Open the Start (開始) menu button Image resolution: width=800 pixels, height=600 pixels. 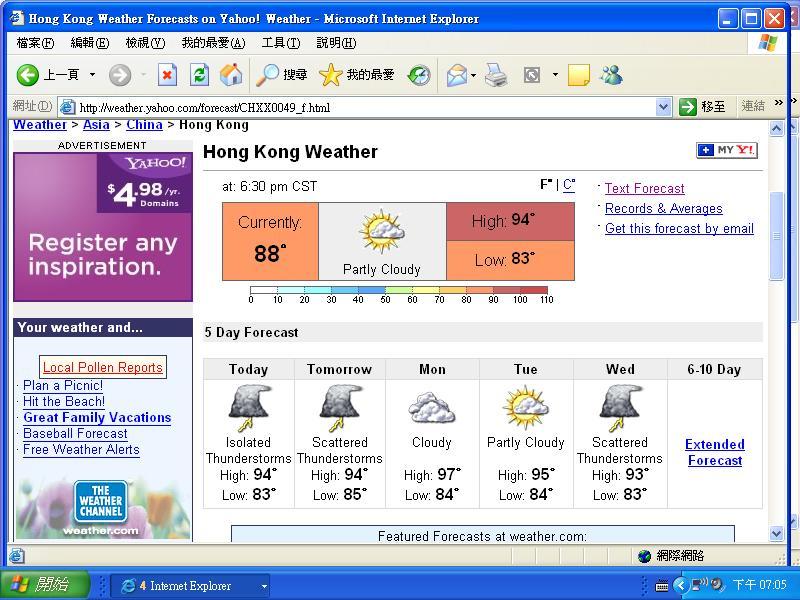coord(44,585)
